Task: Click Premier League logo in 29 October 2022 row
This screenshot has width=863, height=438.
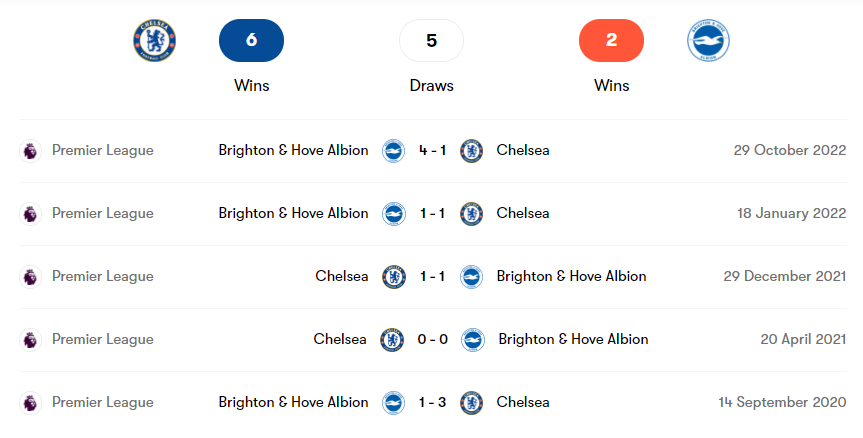Action: coord(30,151)
